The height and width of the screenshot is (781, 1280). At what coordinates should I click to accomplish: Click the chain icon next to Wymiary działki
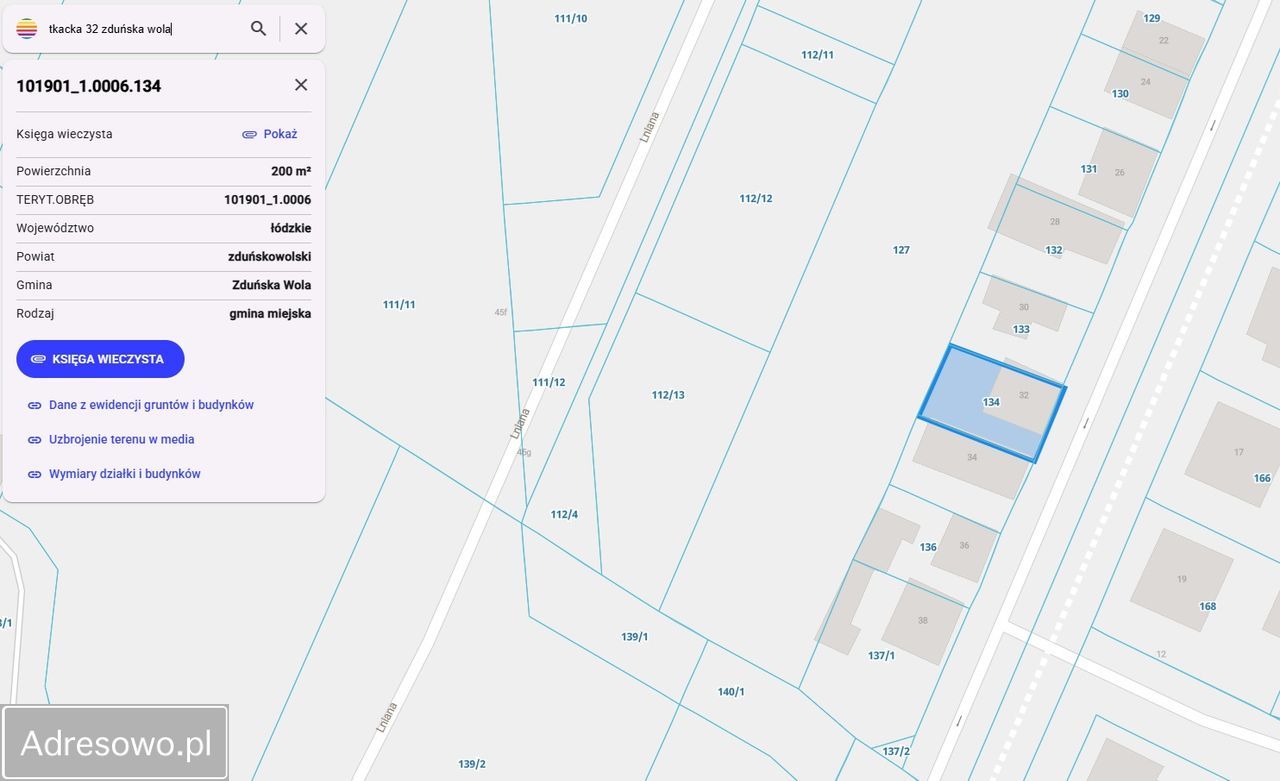pyautogui.click(x=34, y=474)
